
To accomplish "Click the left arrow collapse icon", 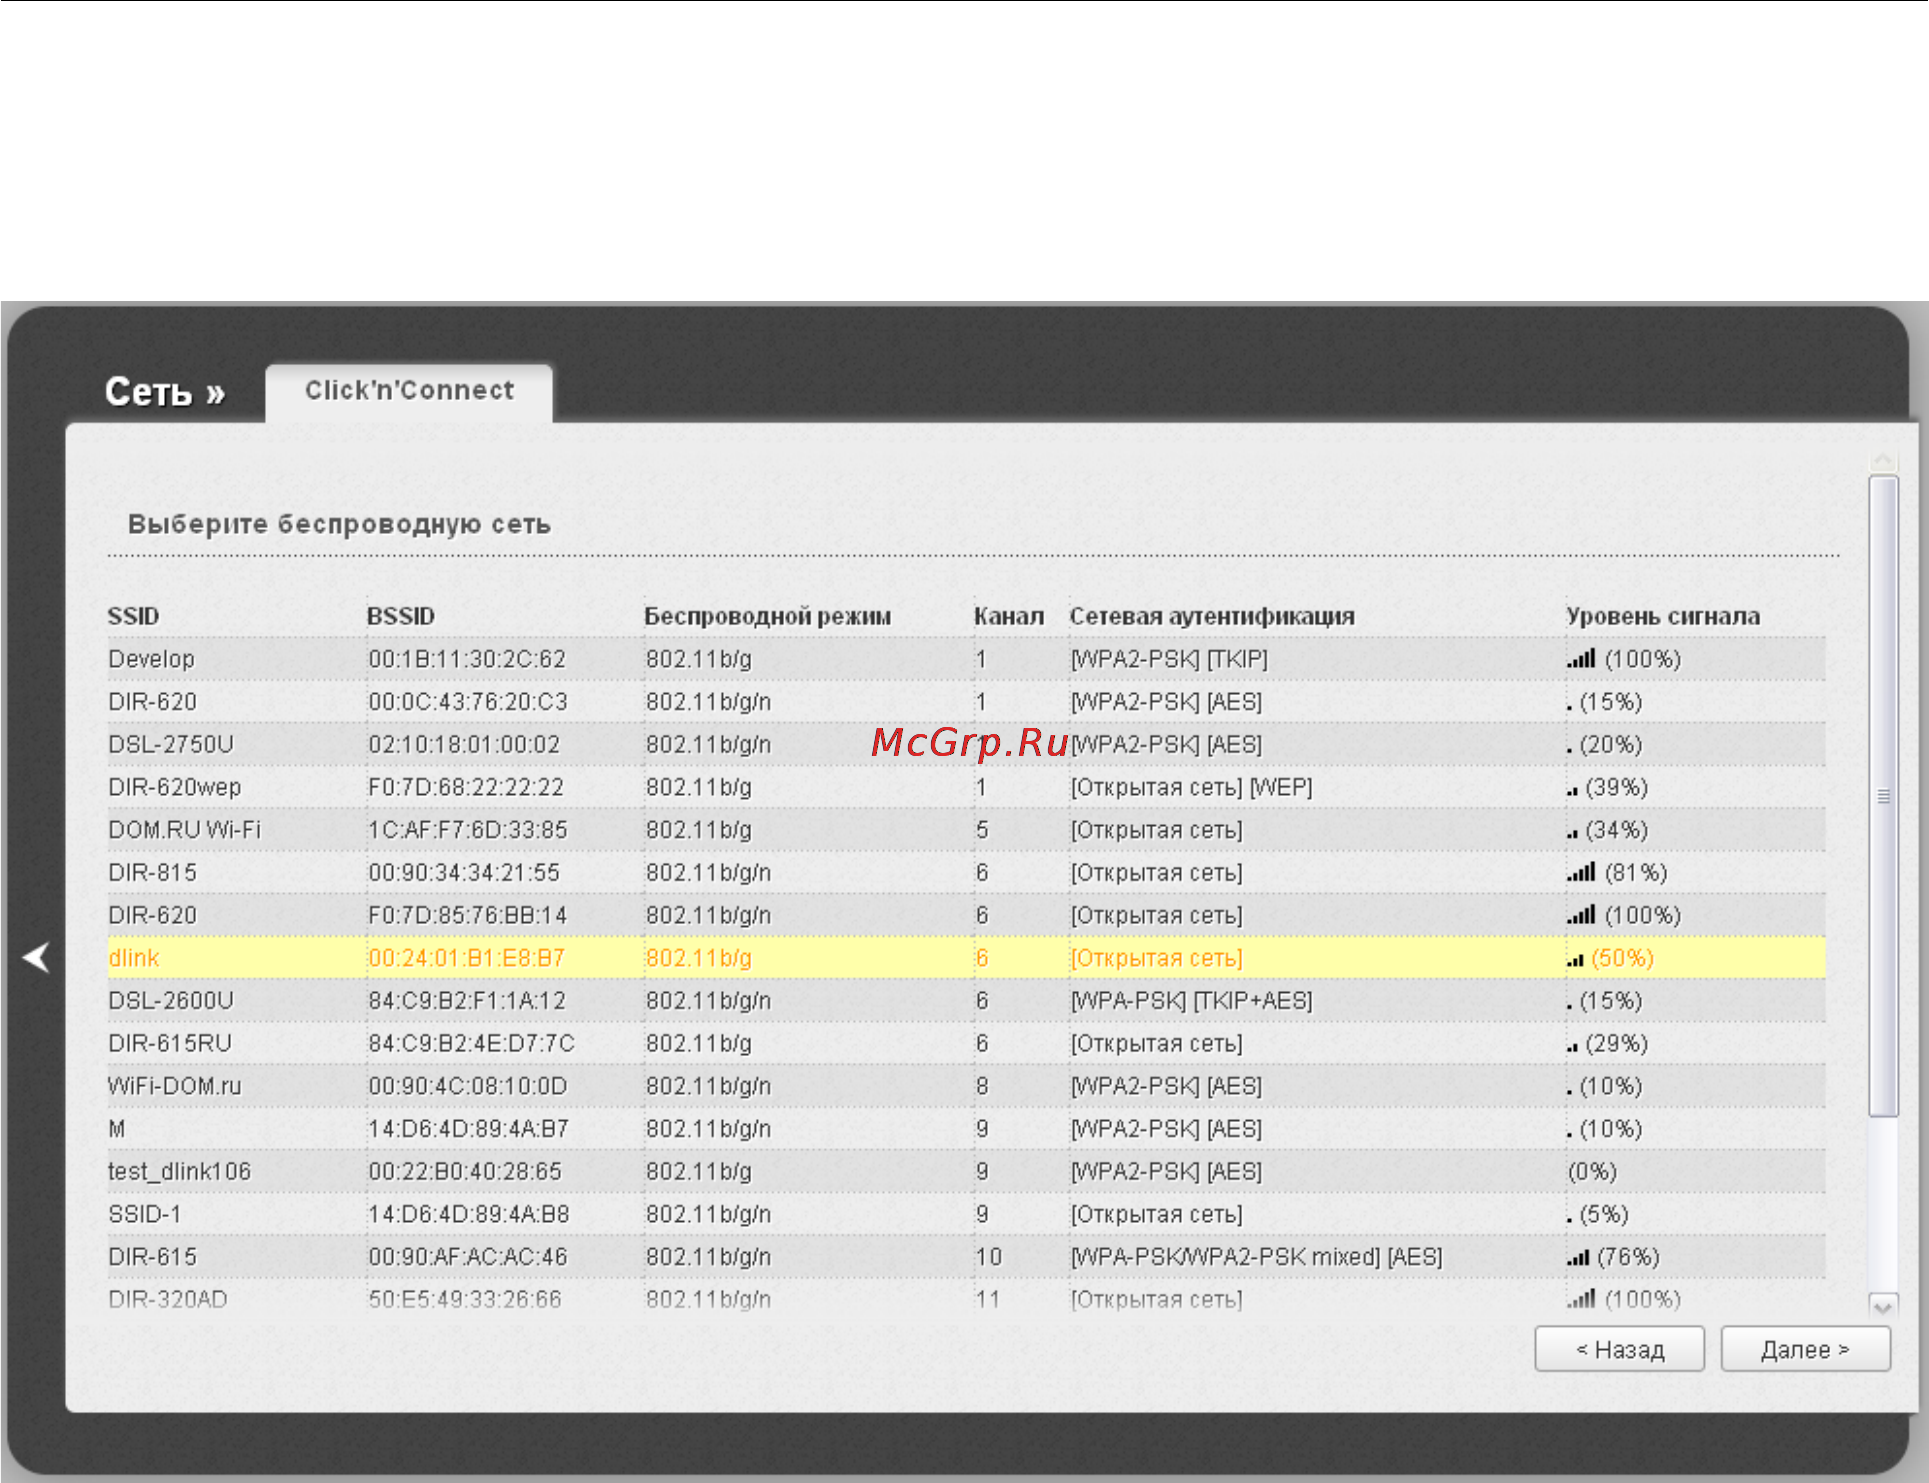I will [x=36, y=957].
